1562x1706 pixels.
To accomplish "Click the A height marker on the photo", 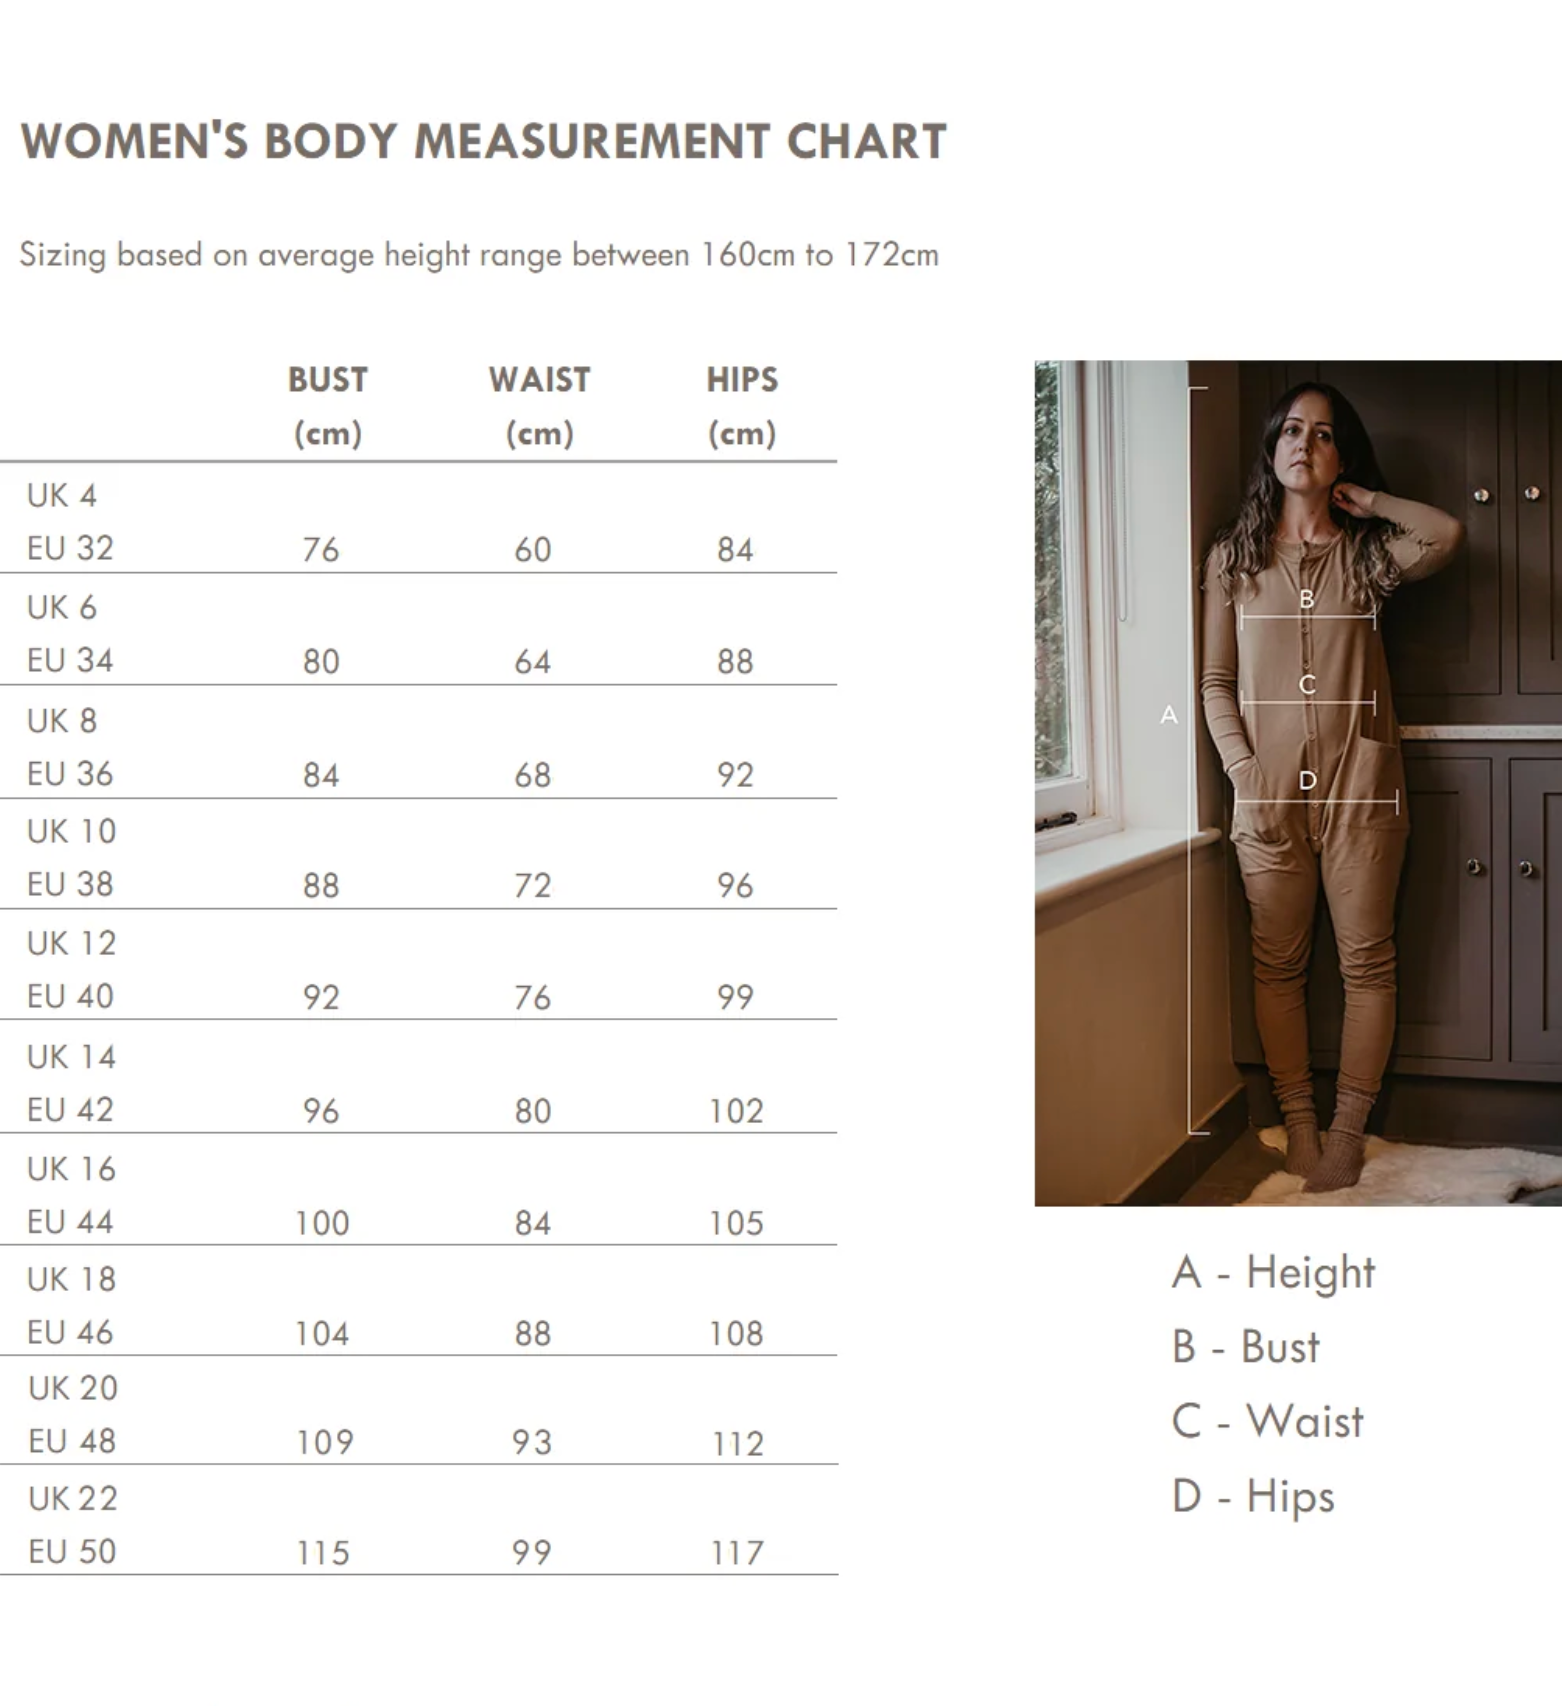I will (x=1169, y=715).
